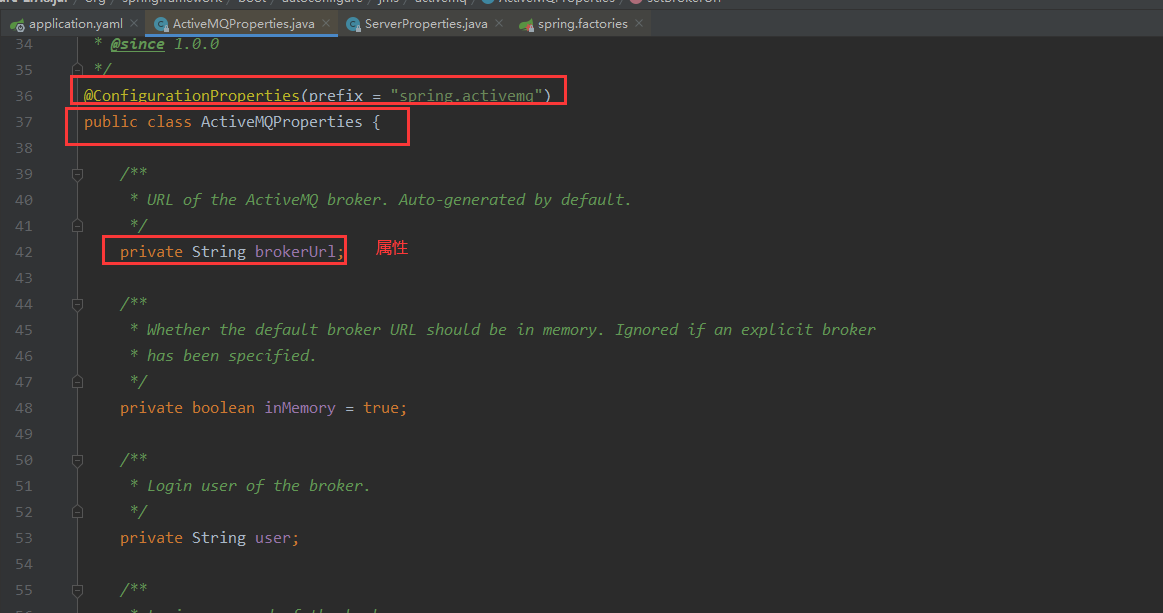1163x613 pixels.
Task: Collapse user Javadoc fold marker on line 50
Action: click(x=77, y=460)
